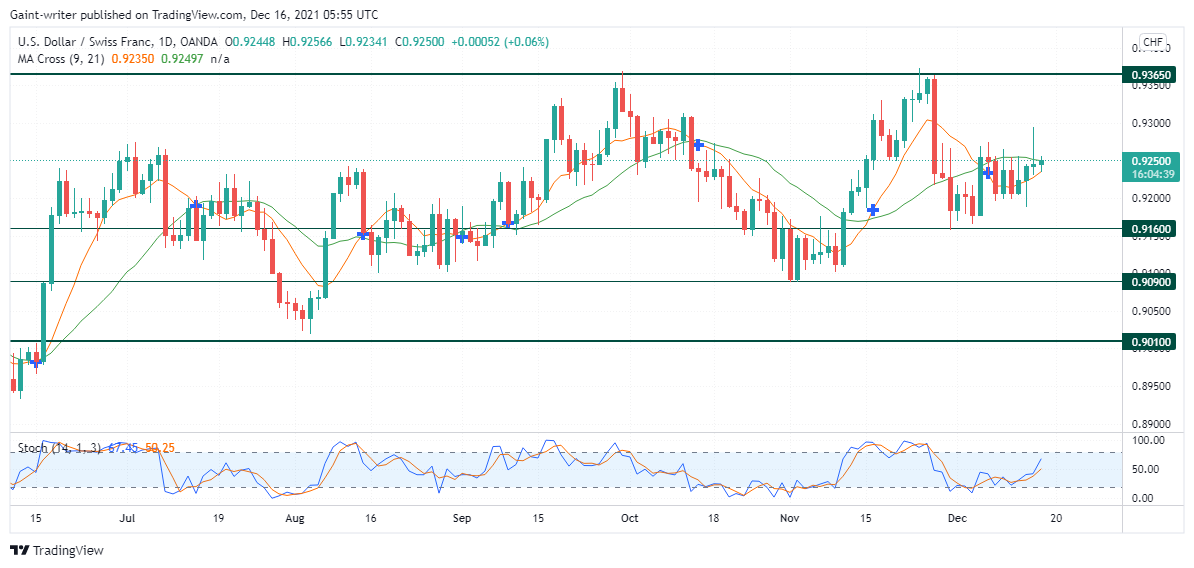The height and width of the screenshot is (568, 1194).
Task: Click the Aug label on the time axis
Action: coord(295,519)
